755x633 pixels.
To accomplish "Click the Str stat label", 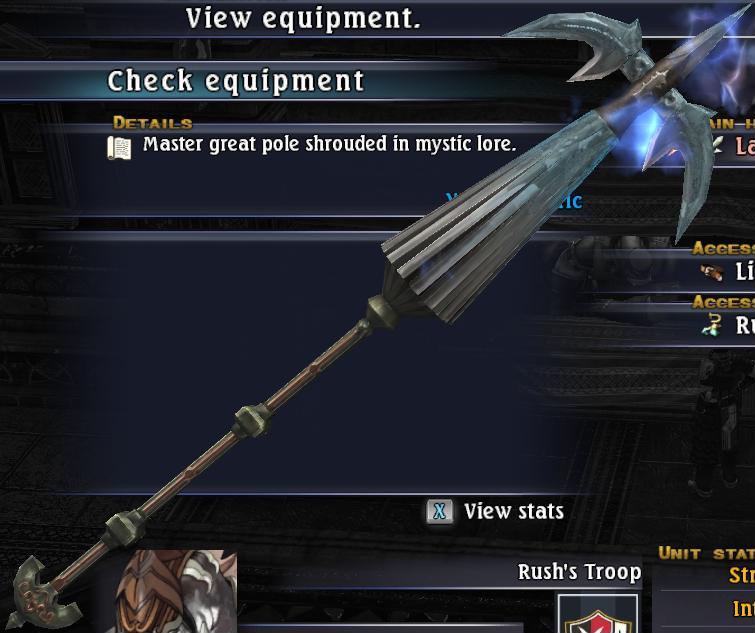I will pos(742,575).
